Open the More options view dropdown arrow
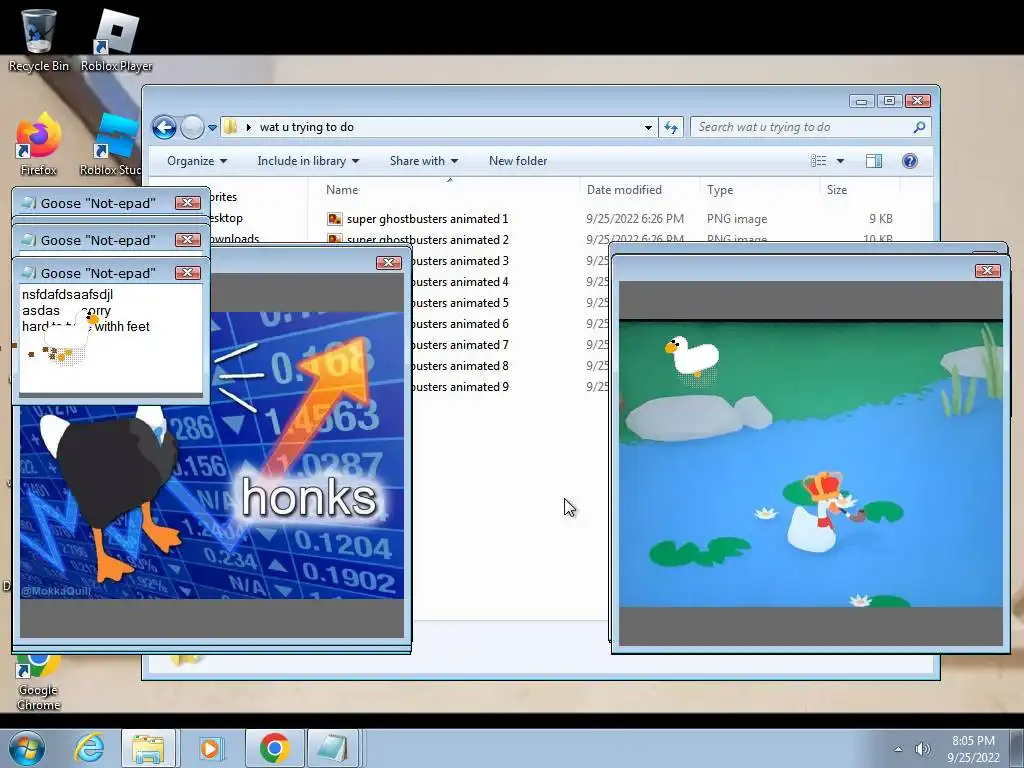Screen dimensions: 1024x768 point(840,161)
